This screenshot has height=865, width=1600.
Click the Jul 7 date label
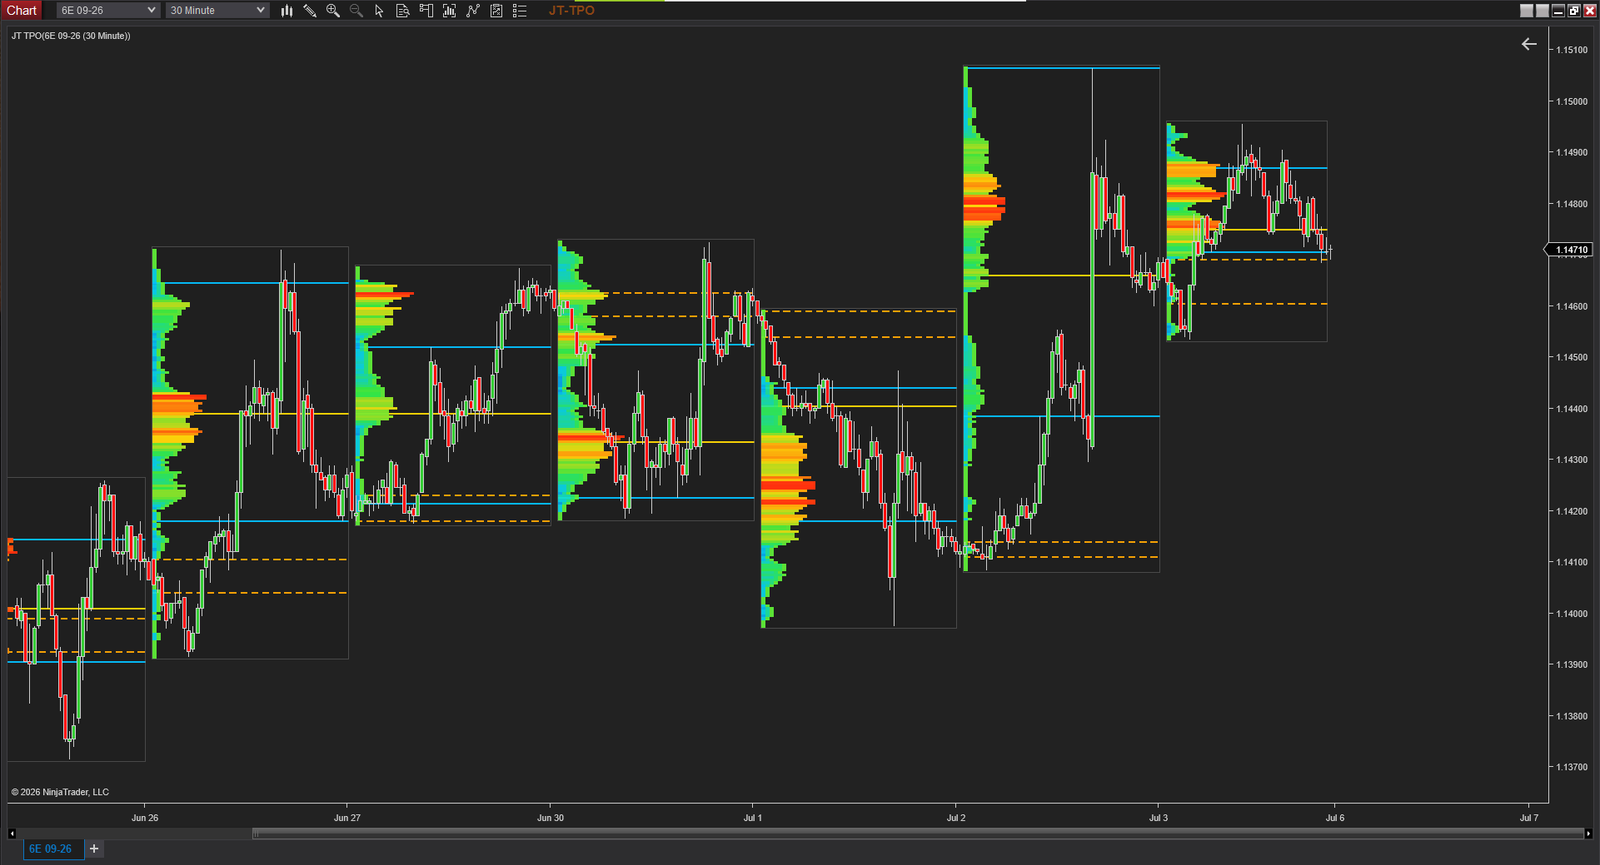tap(1529, 818)
